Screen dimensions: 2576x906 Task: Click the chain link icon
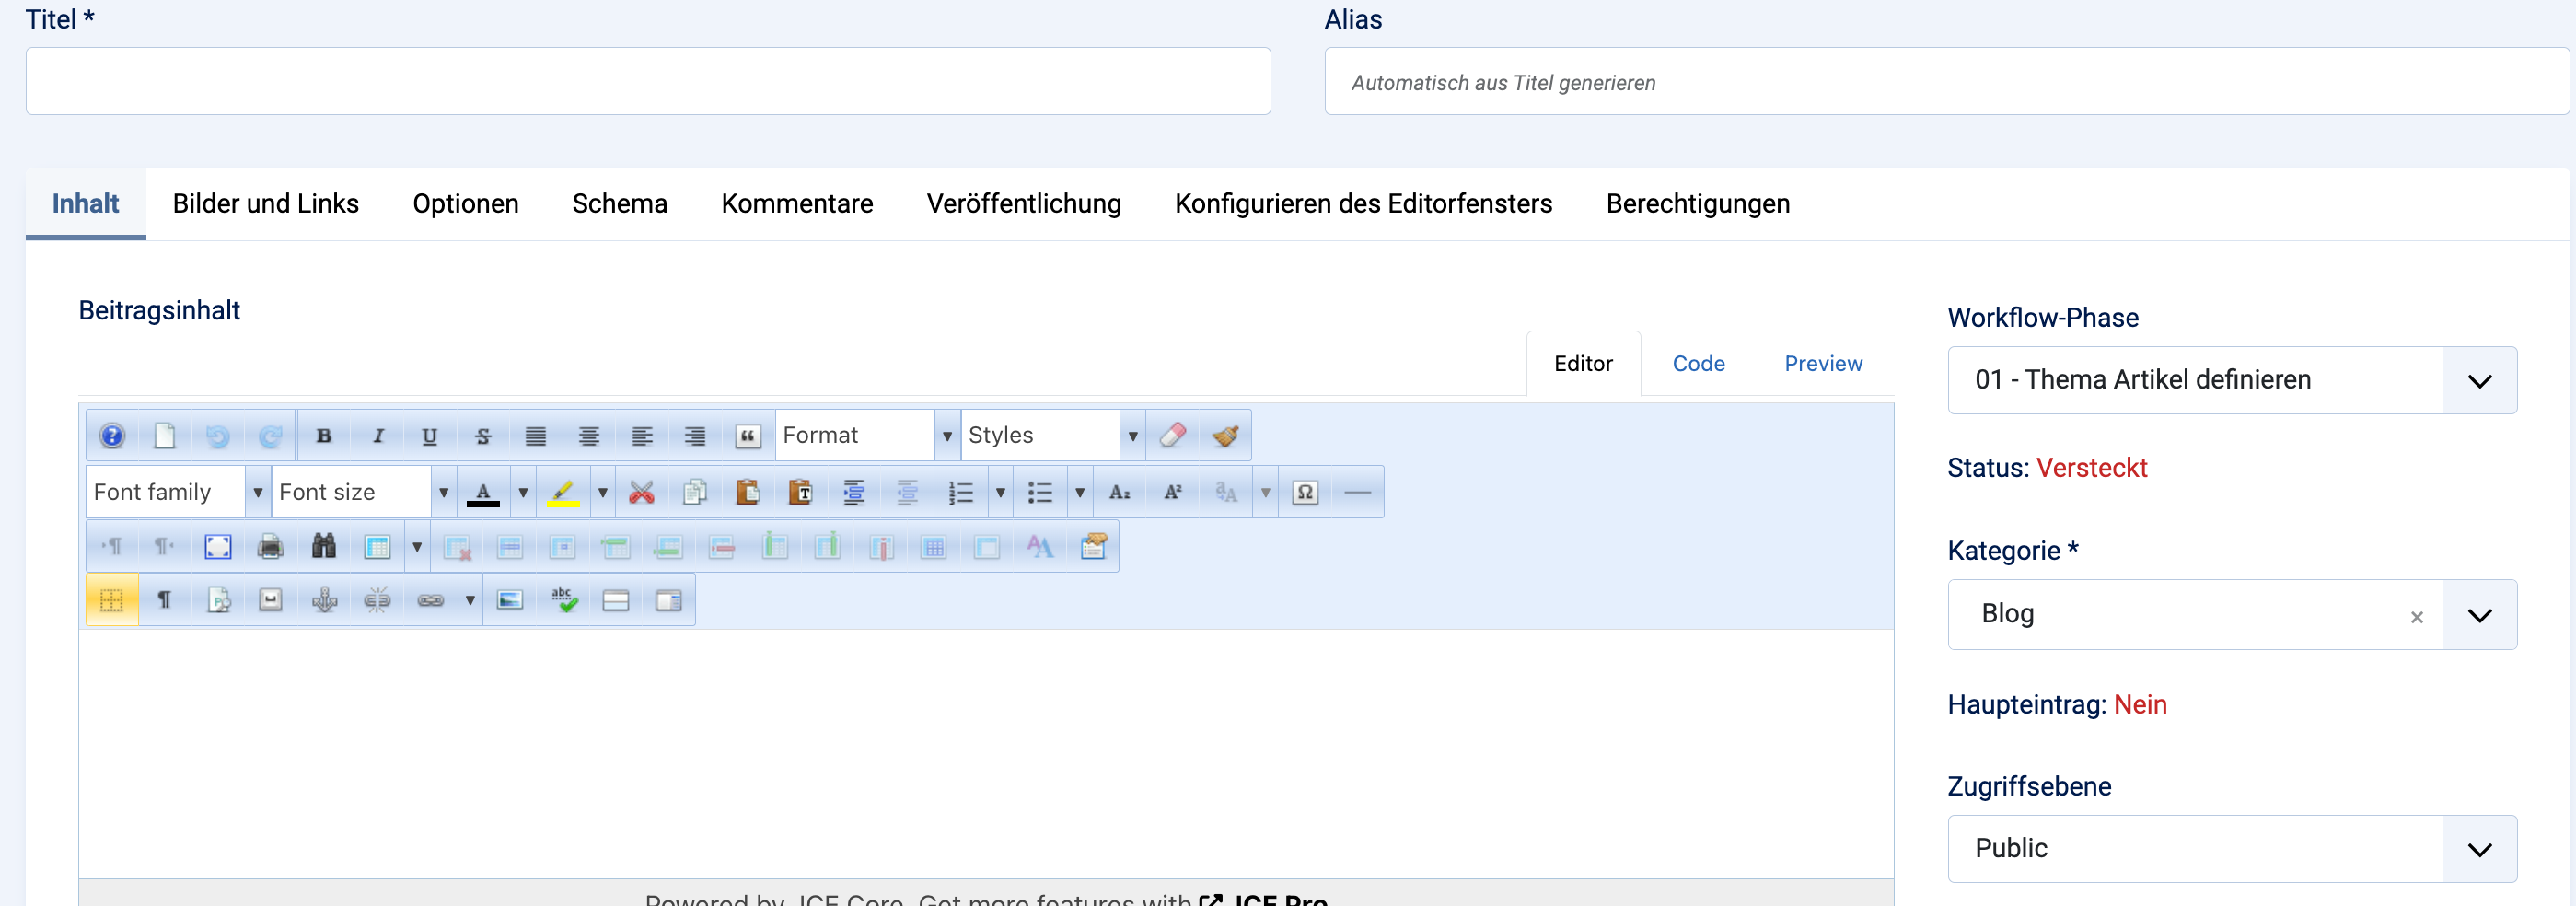point(431,600)
